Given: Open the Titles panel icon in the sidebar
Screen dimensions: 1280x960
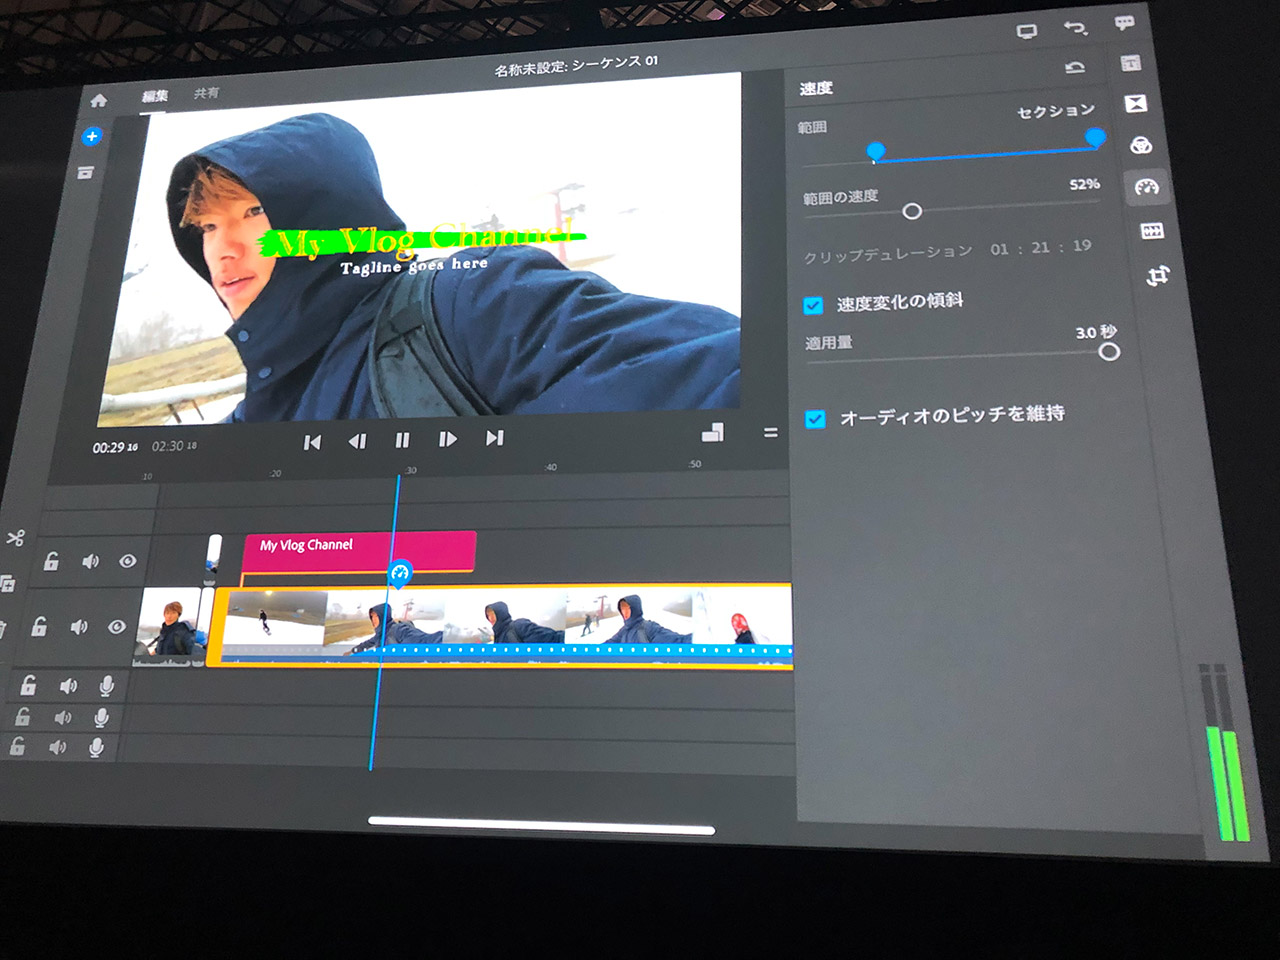Looking at the screenshot, I should click(x=1131, y=64).
